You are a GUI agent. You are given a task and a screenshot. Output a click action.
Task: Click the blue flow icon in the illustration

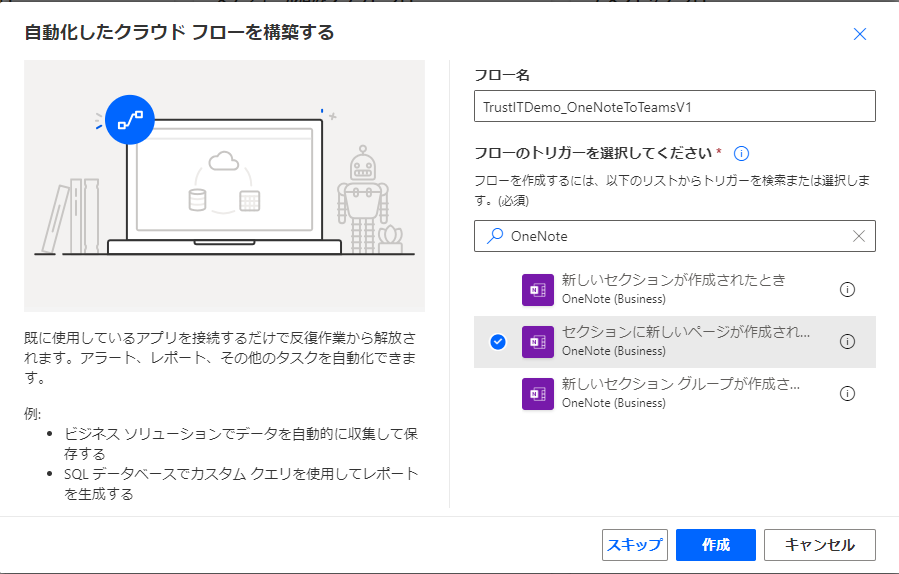coord(130,119)
